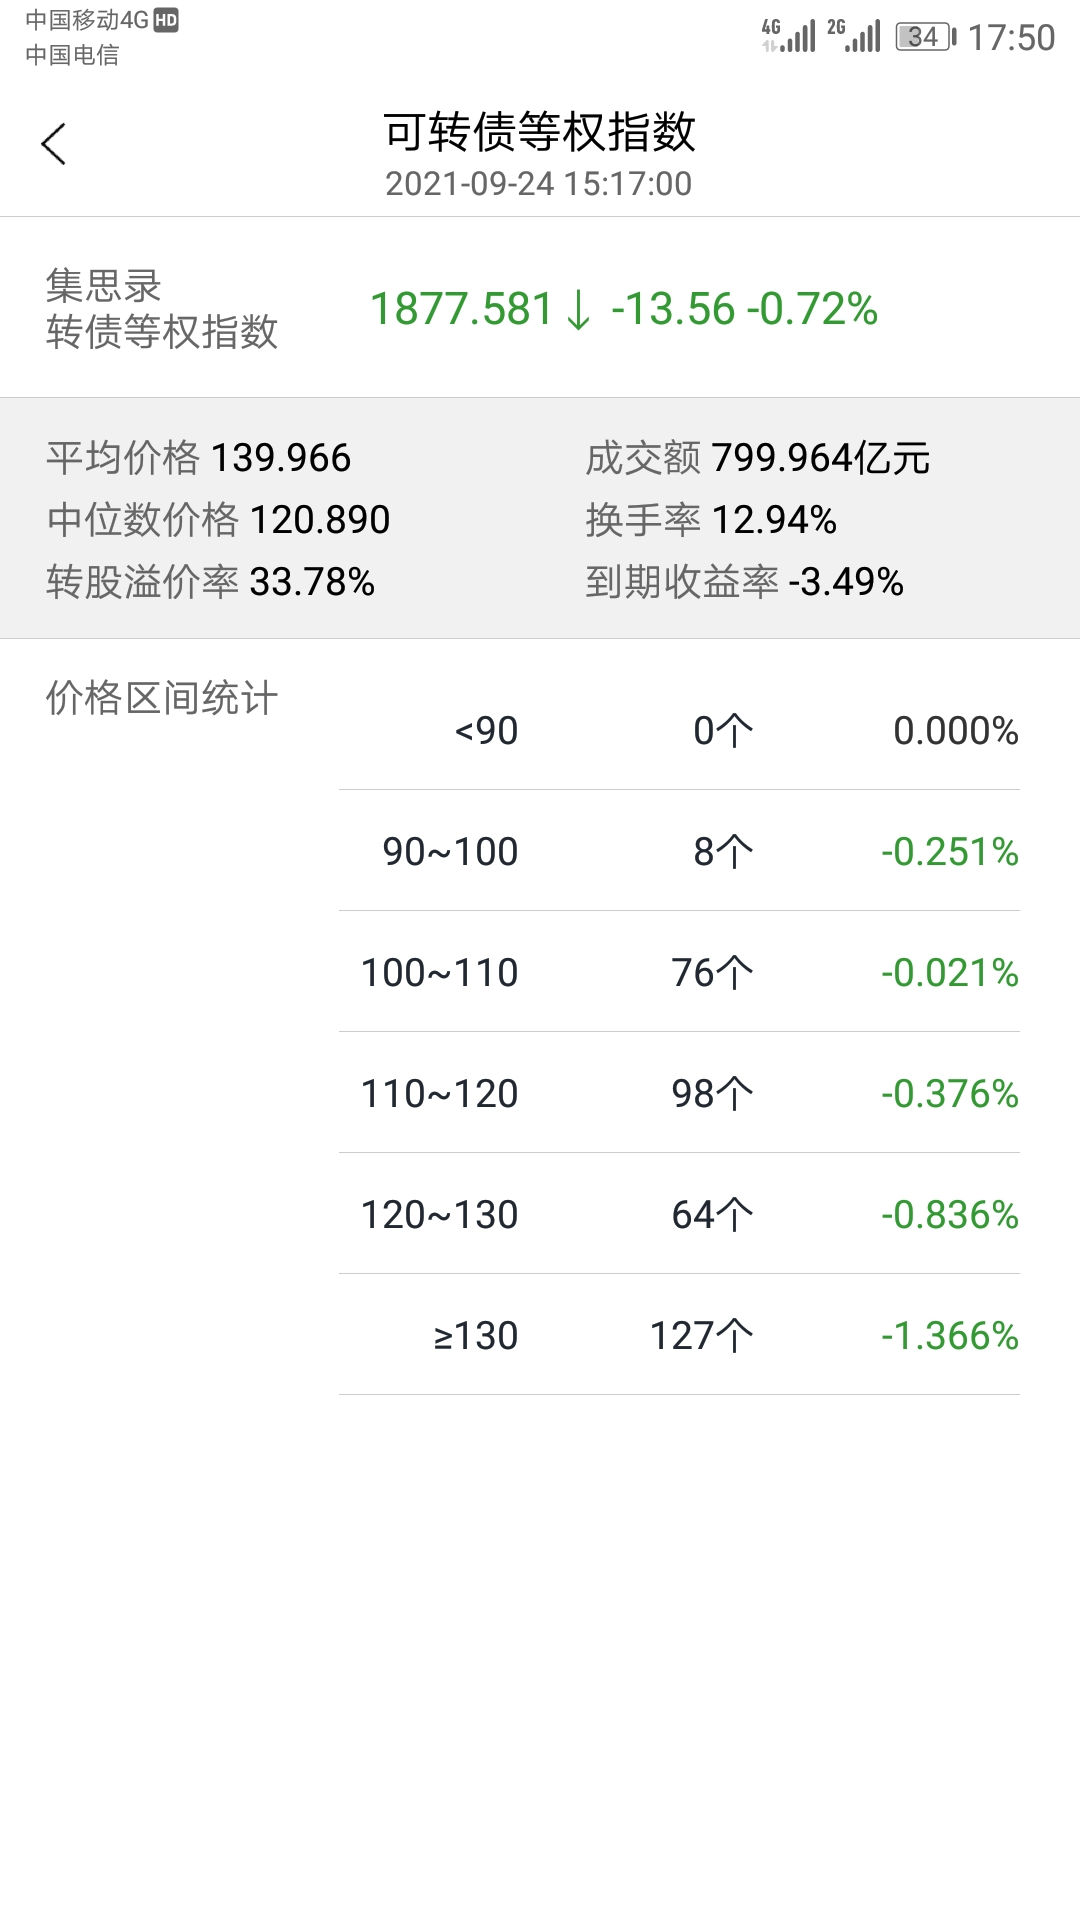Viewport: 1080px width, 1920px height.
Task: Tap the index value 1877.581
Action: pyautogui.click(x=461, y=310)
